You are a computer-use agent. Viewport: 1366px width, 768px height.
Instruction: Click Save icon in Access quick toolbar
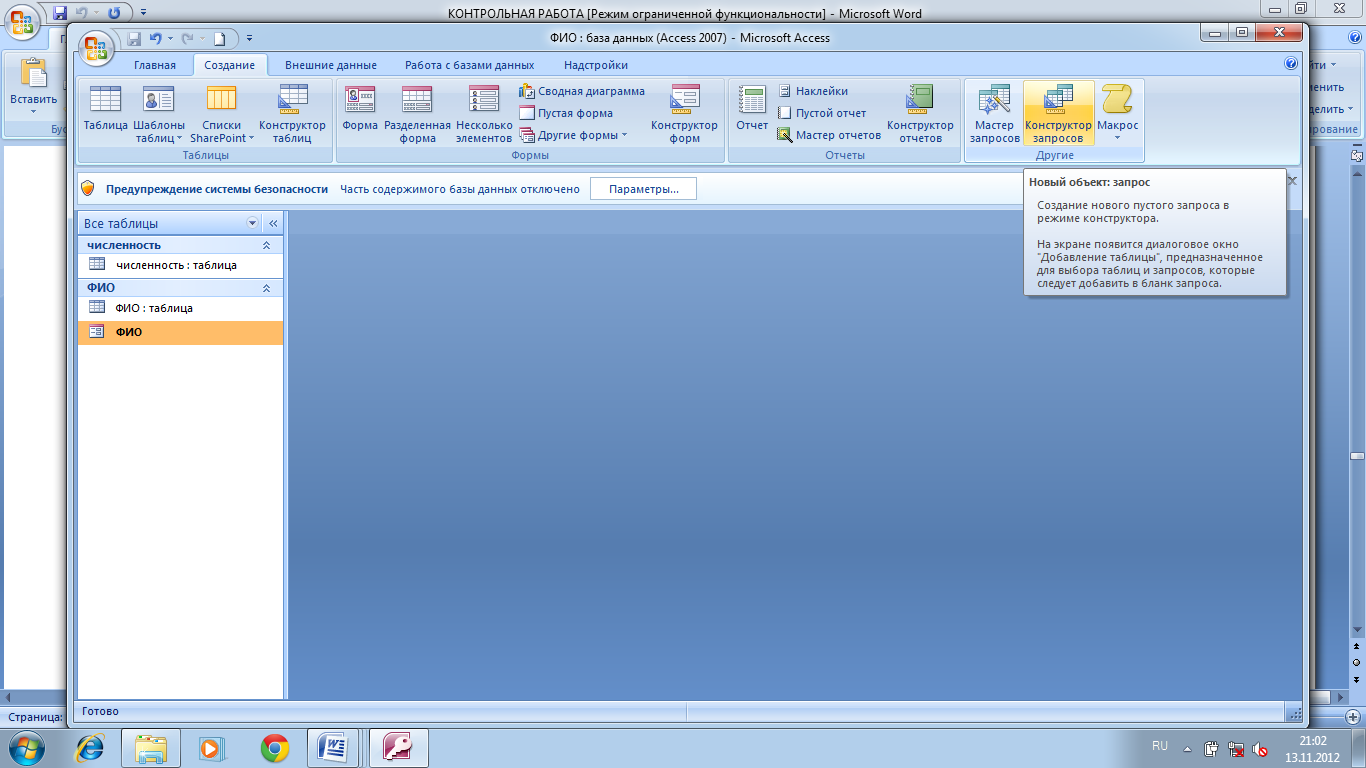click(x=134, y=39)
